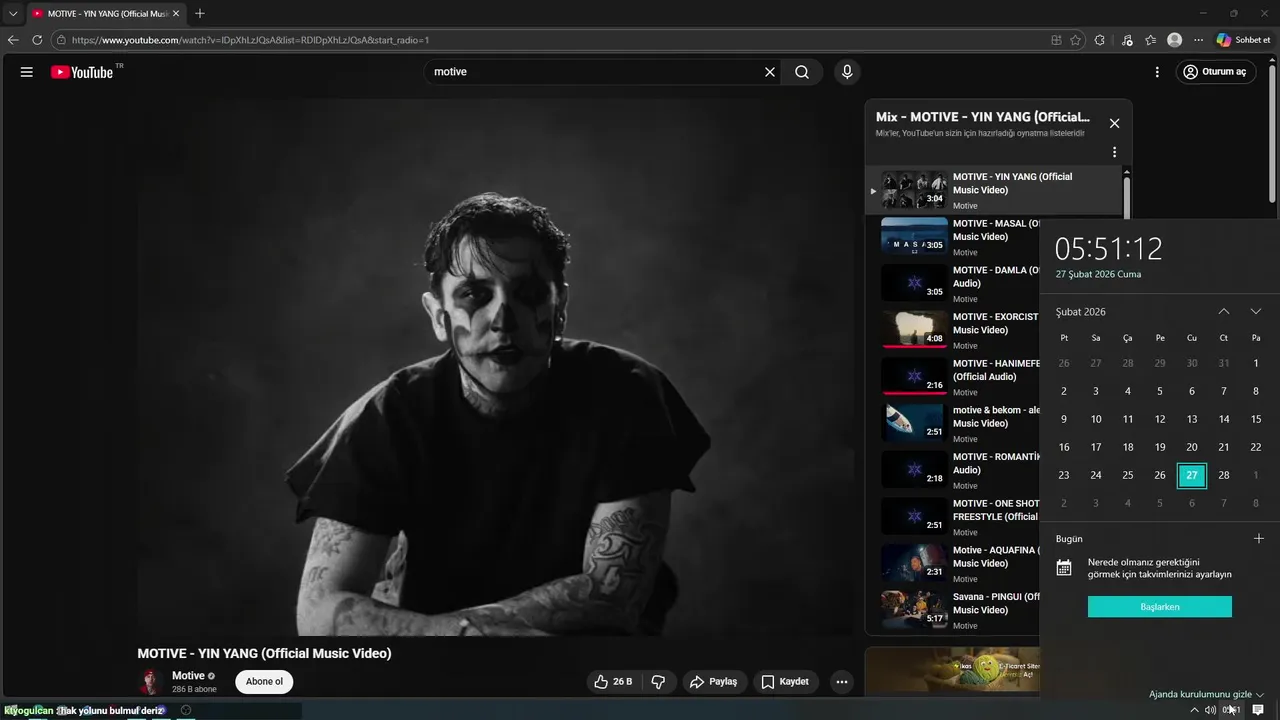
Task: Subscribe with Abone ol button
Action: 264,682
